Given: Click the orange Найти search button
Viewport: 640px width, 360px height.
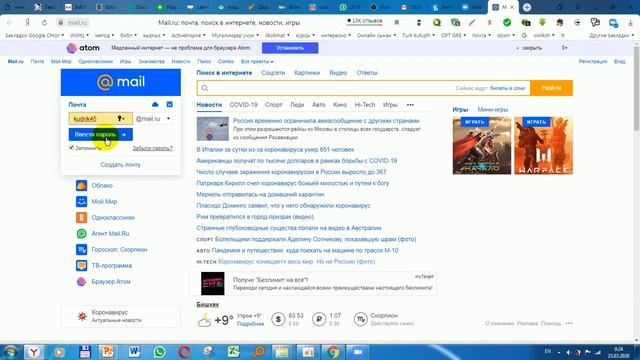Looking at the screenshot, I should pyautogui.click(x=551, y=88).
